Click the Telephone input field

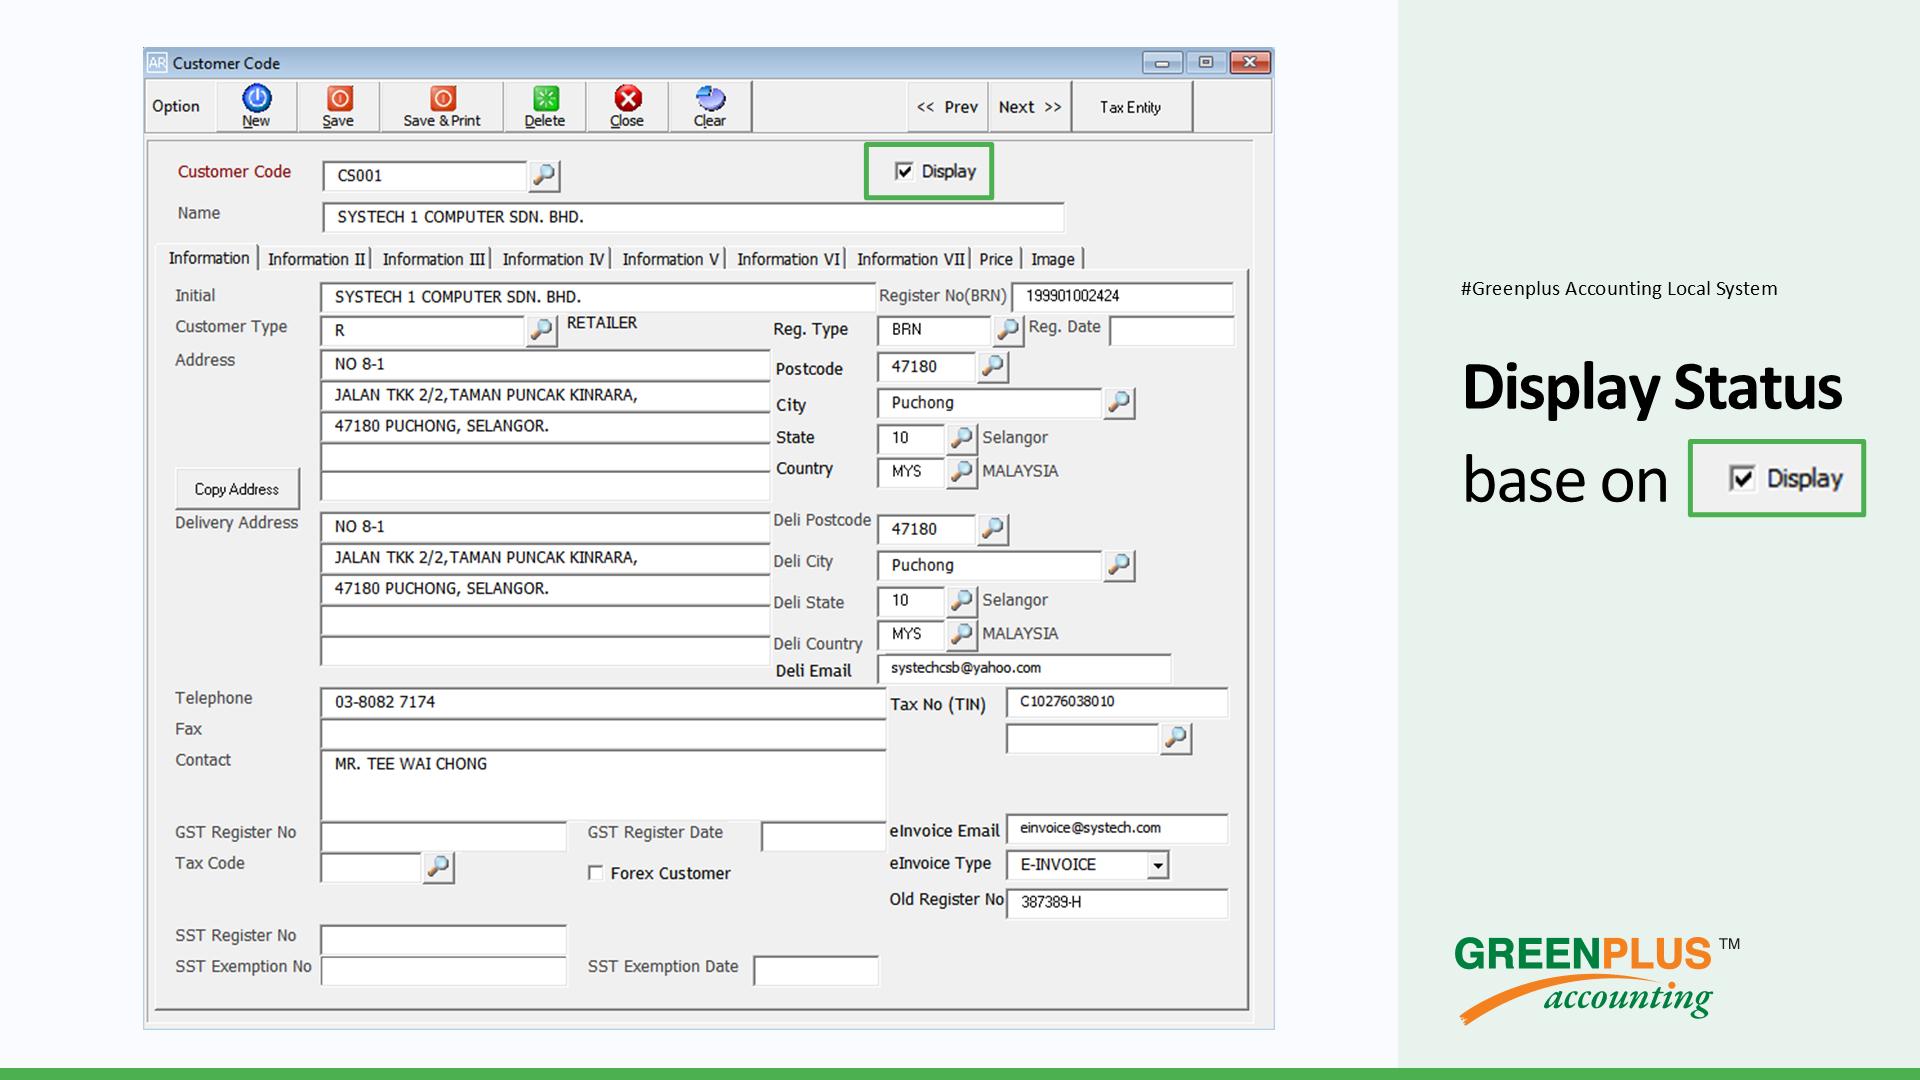[x=603, y=702]
